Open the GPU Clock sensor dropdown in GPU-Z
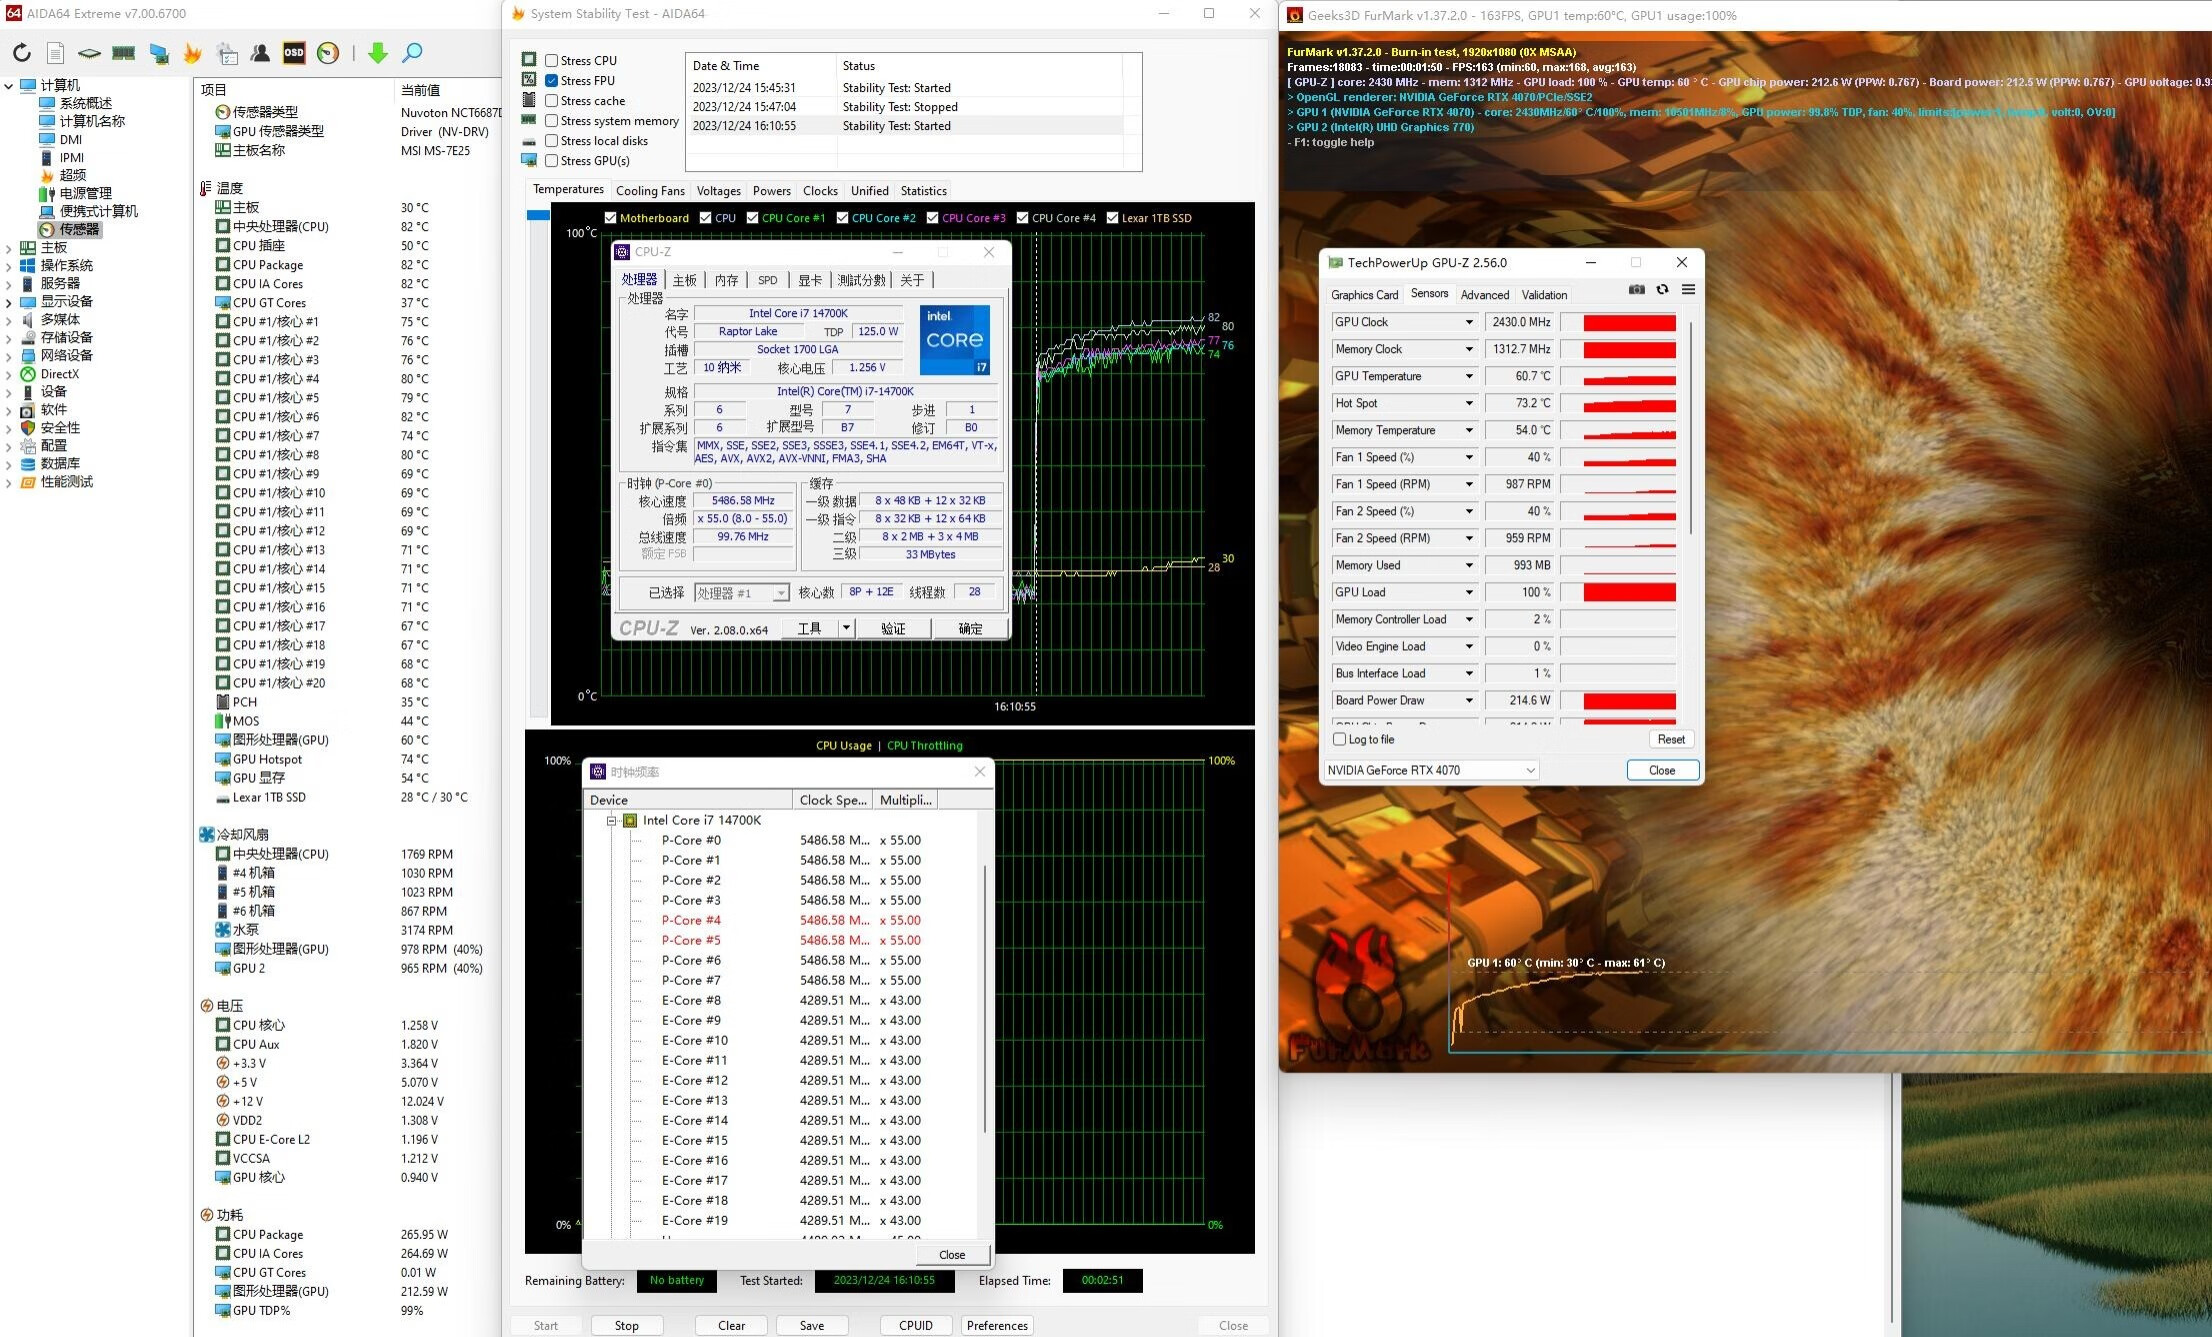Viewport: 2212px width, 1337px height. pyautogui.click(x=1469, y=322)
